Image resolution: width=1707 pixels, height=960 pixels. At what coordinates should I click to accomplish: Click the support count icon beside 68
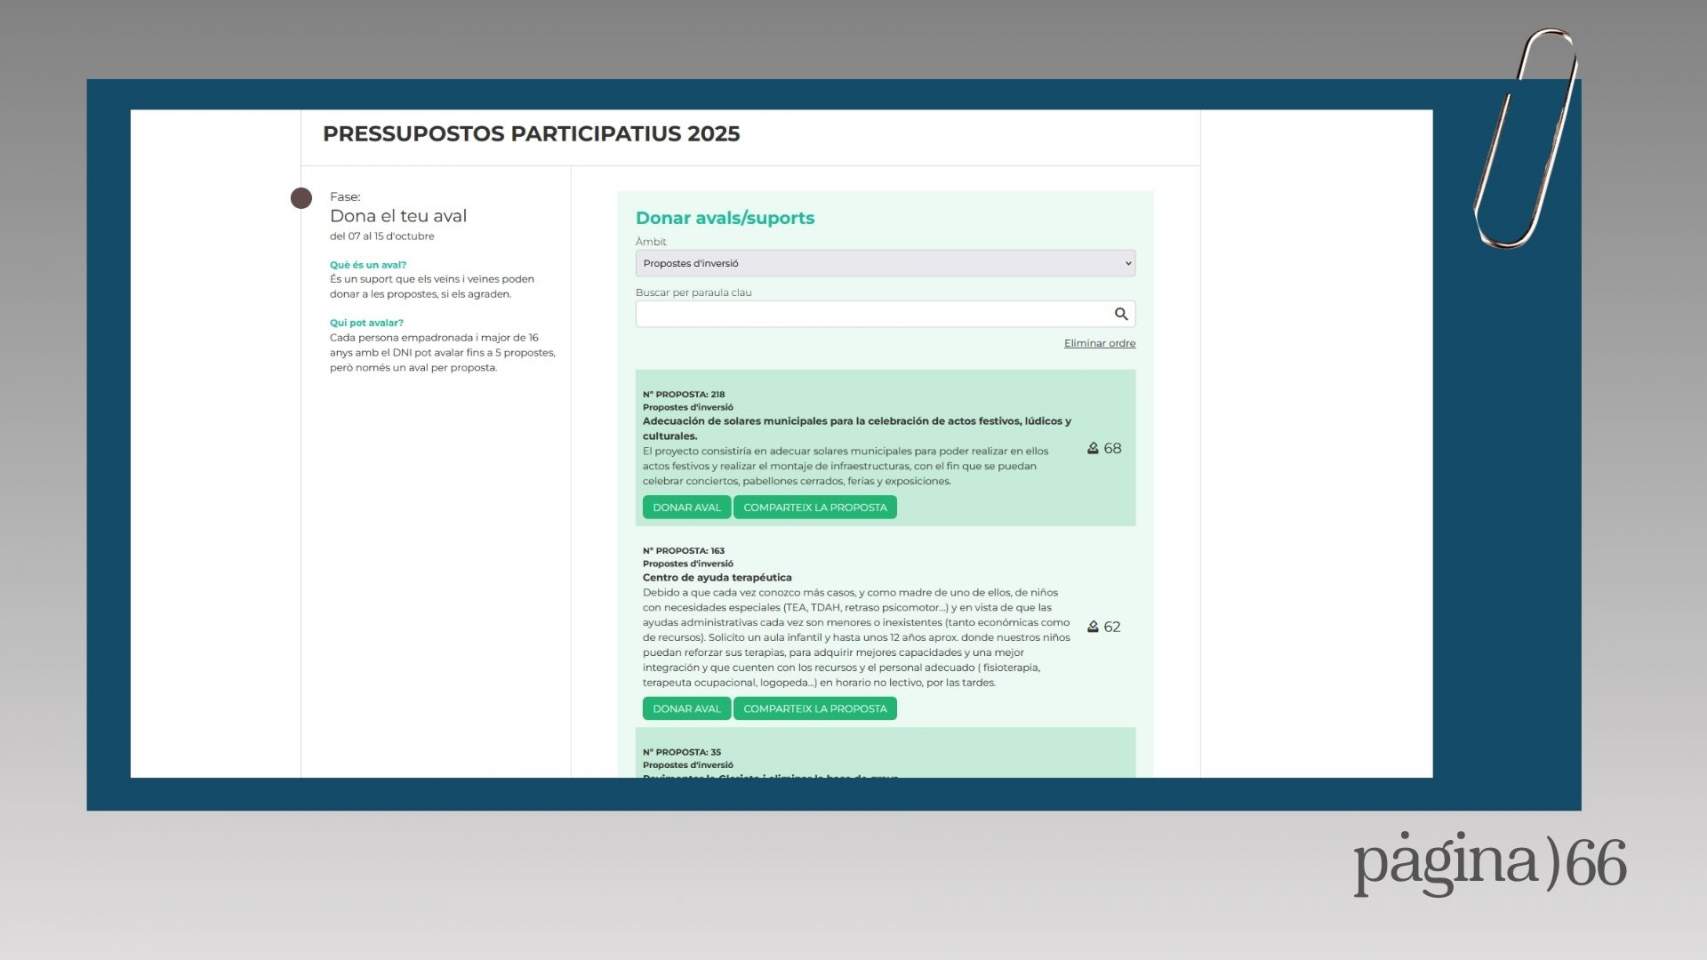[1093, 449]
